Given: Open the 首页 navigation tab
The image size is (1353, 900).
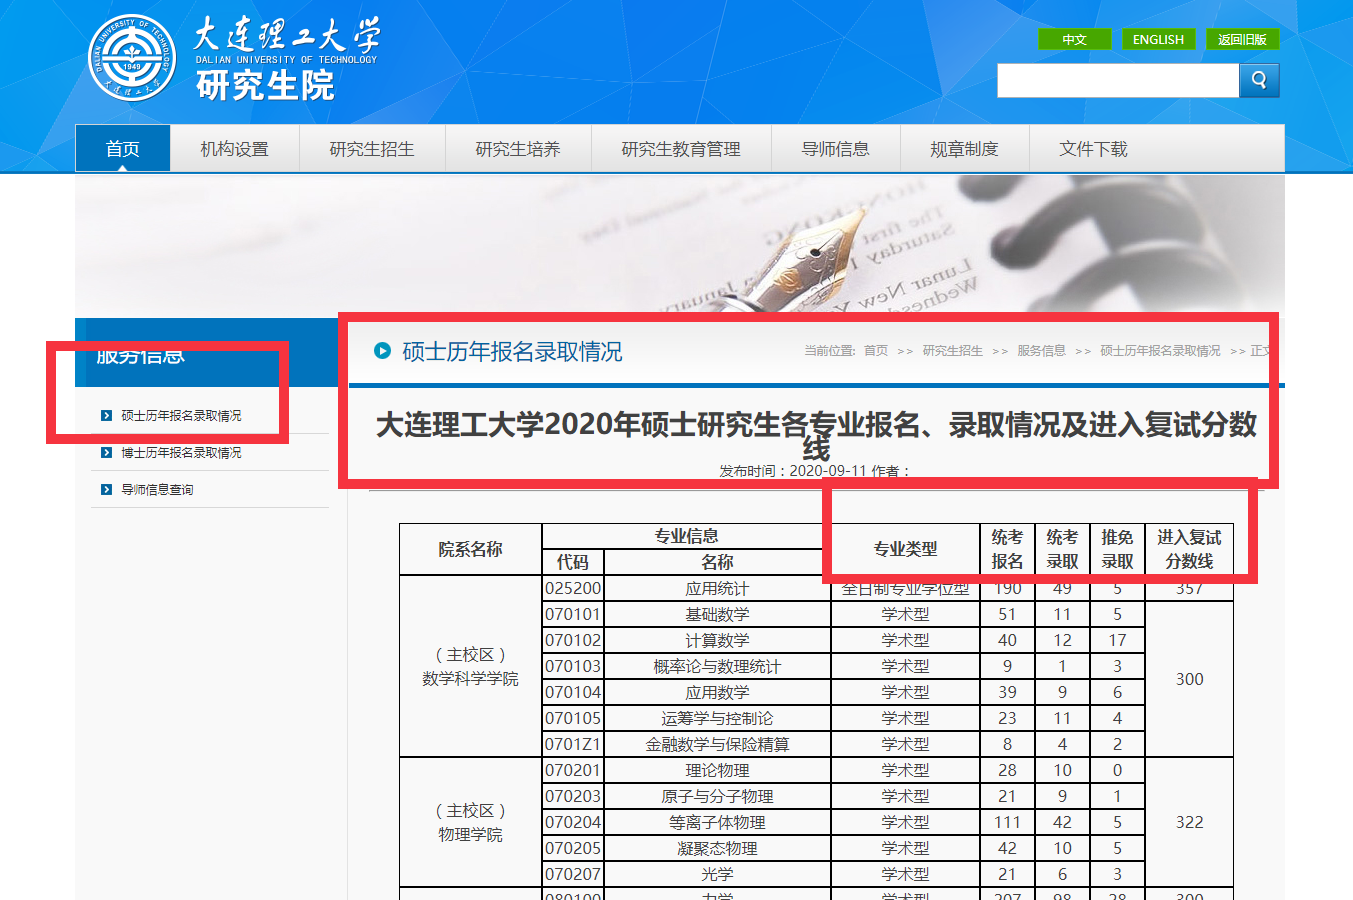Looking at the screenshot, I should coord(123,149).
